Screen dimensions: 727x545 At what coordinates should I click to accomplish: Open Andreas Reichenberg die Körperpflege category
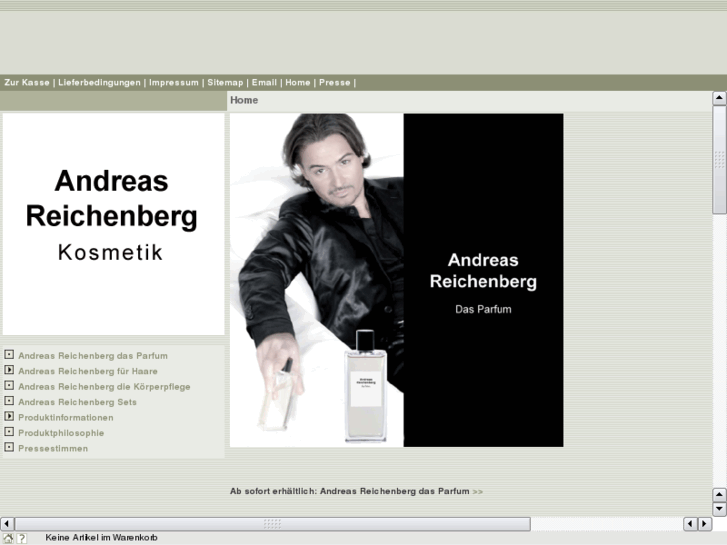[104, 387]
